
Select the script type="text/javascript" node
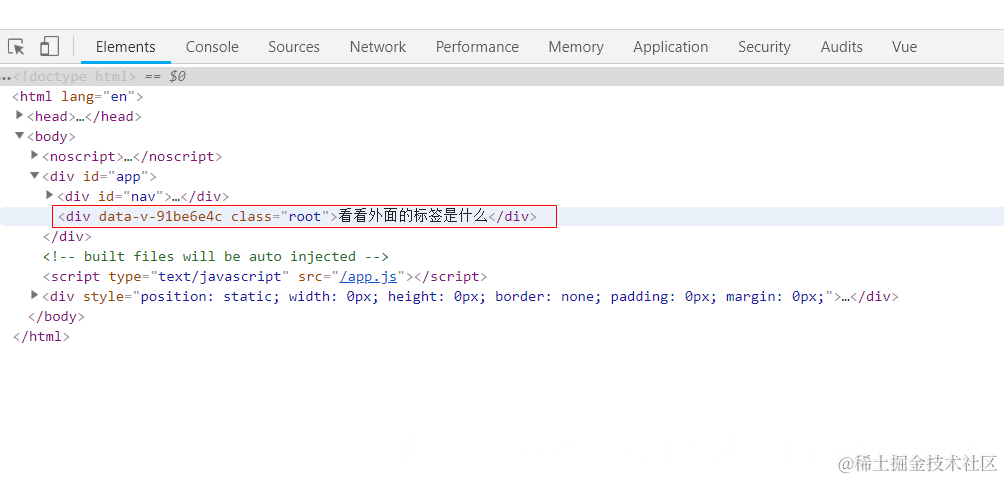tap(265, 276)
